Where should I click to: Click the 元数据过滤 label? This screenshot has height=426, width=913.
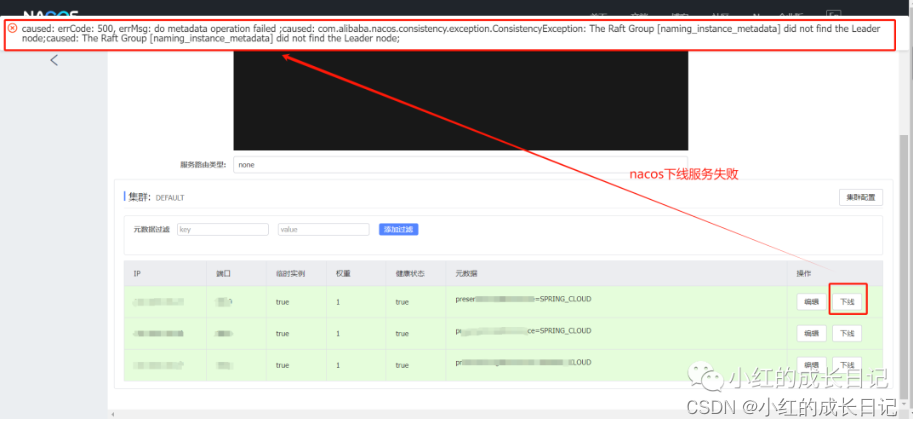151,229
